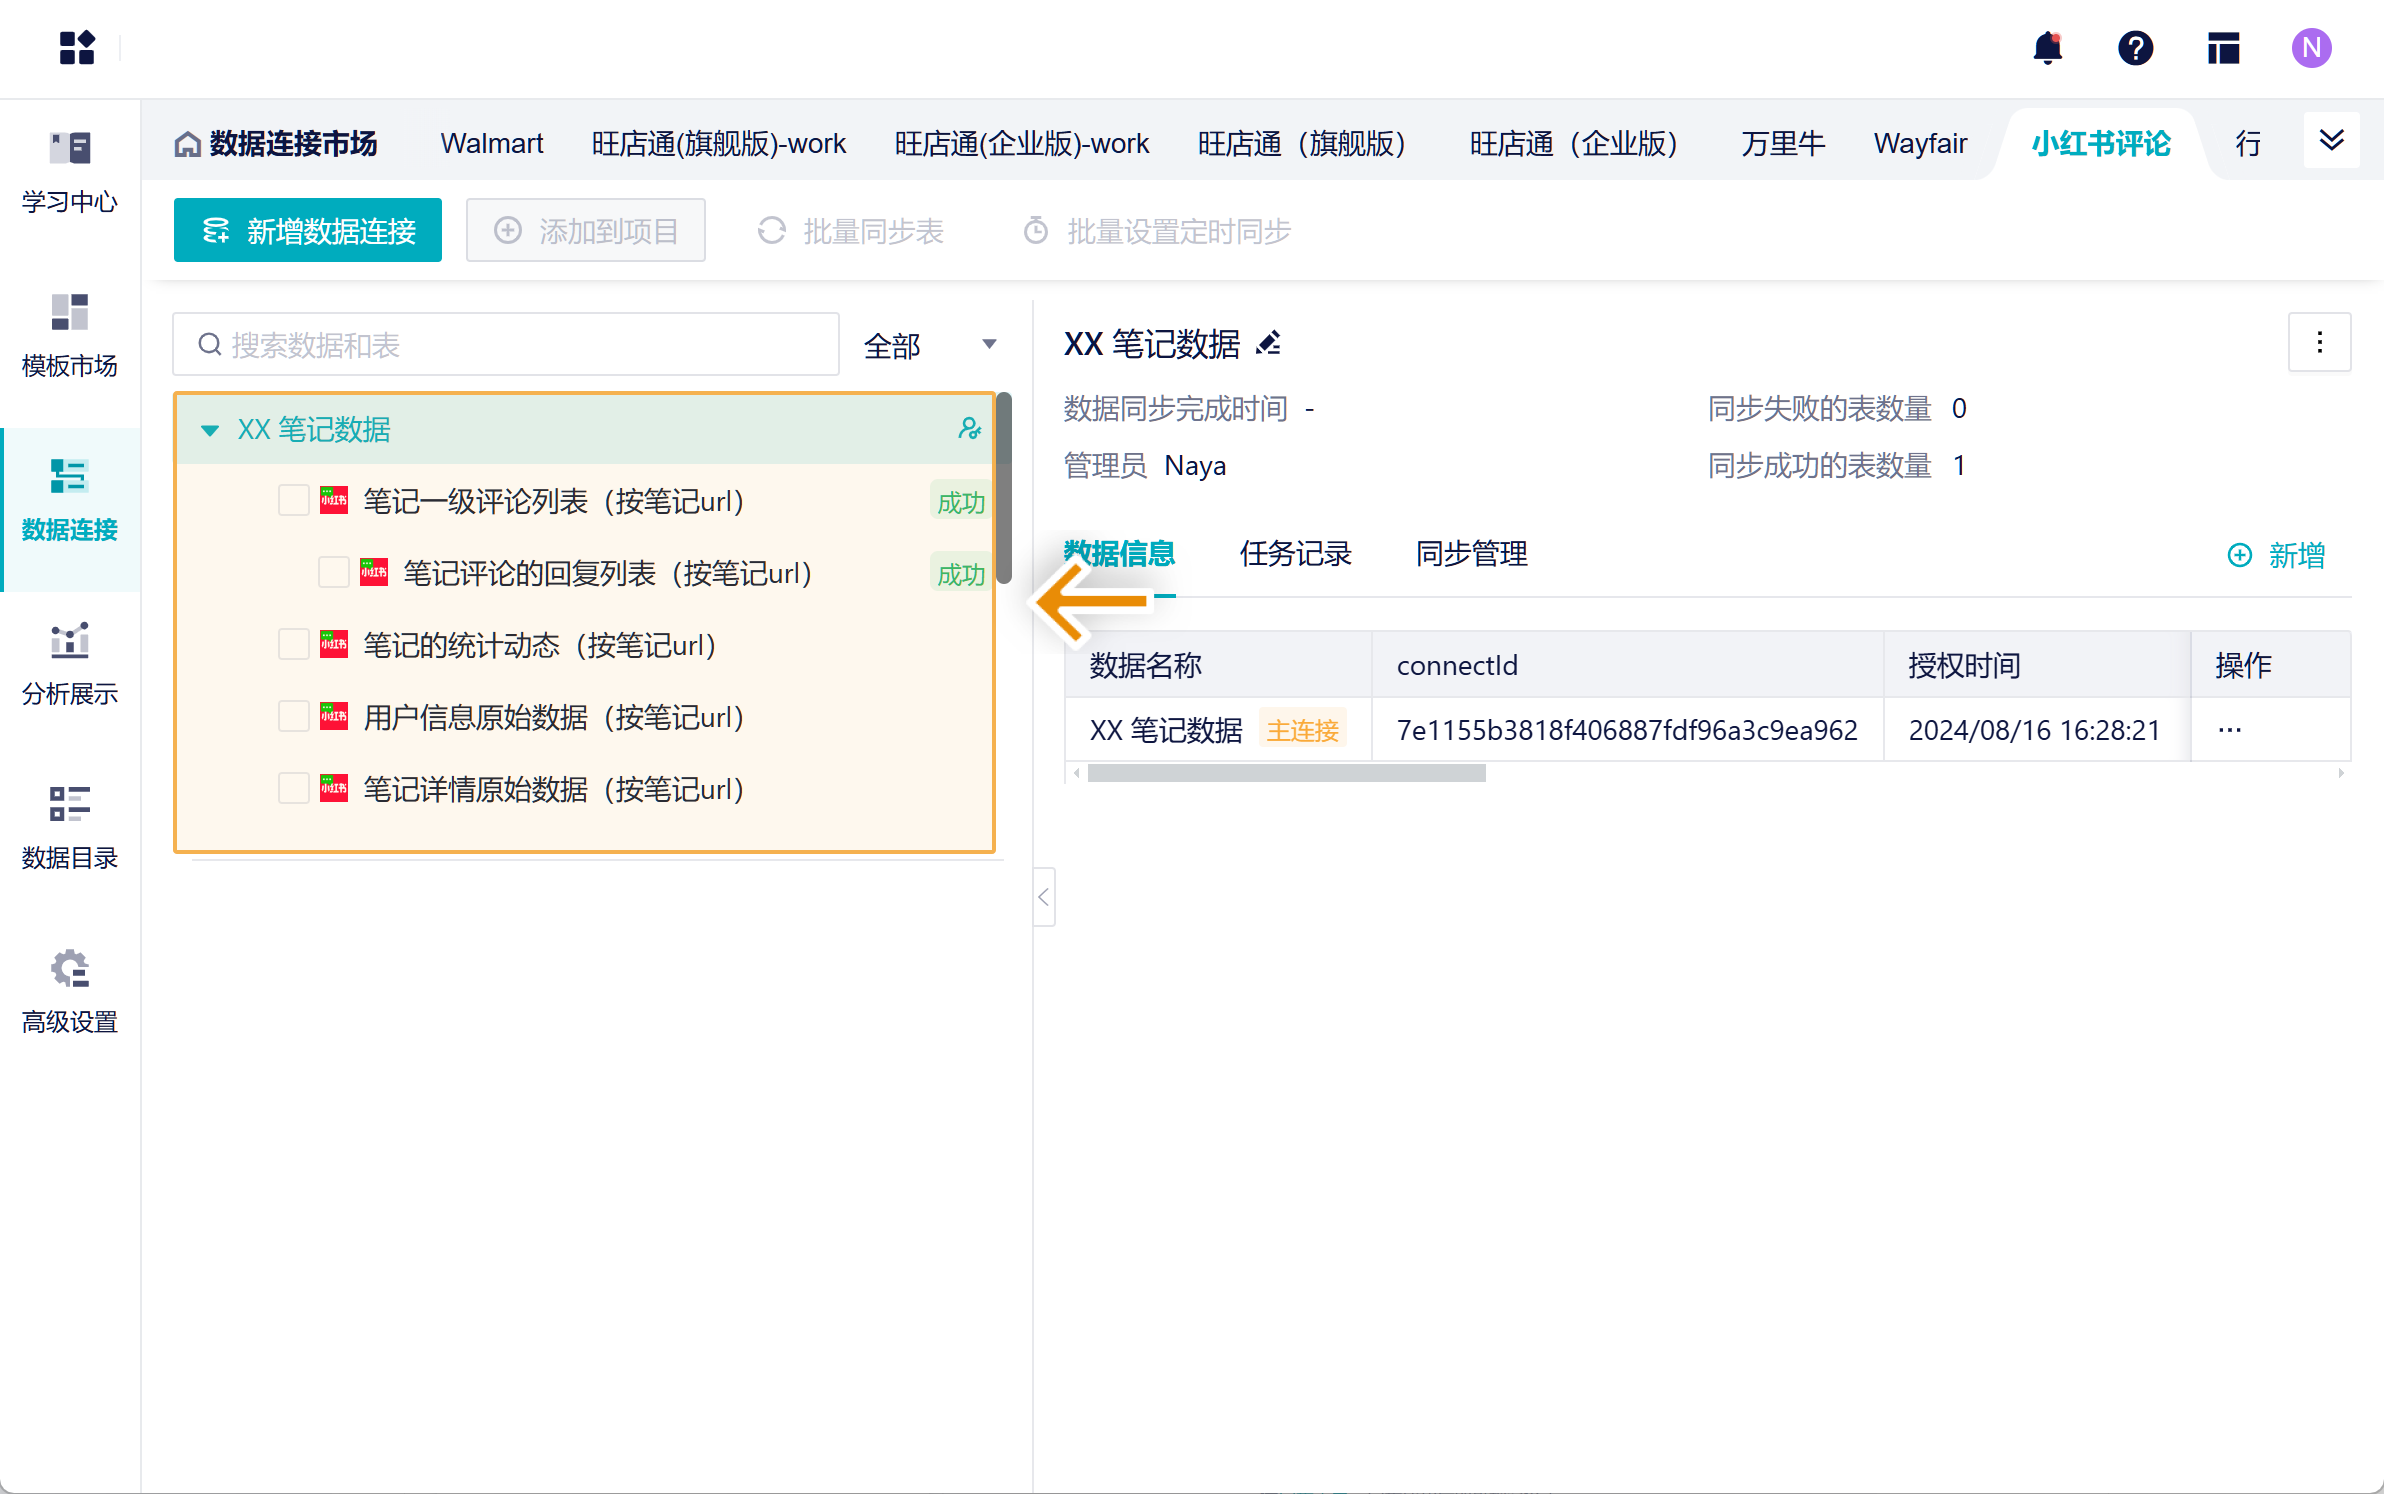Open the notifications bell icon
The height and width of the screenshot is (1494, 2384).
pyautogui.click(x=2047, y=48)
